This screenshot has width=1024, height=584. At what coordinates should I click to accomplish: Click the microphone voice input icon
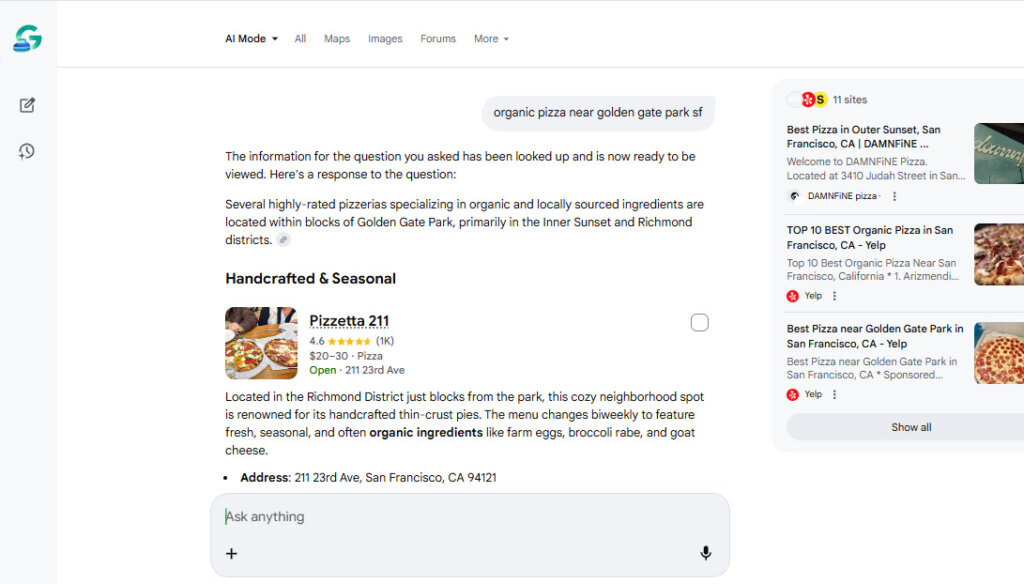[705, 553]
